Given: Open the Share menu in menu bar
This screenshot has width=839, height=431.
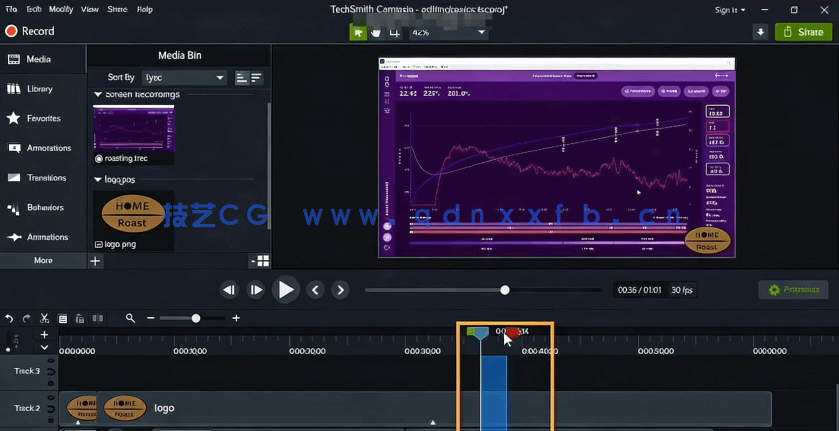Looking at the screenshot, I should (117, 9).
